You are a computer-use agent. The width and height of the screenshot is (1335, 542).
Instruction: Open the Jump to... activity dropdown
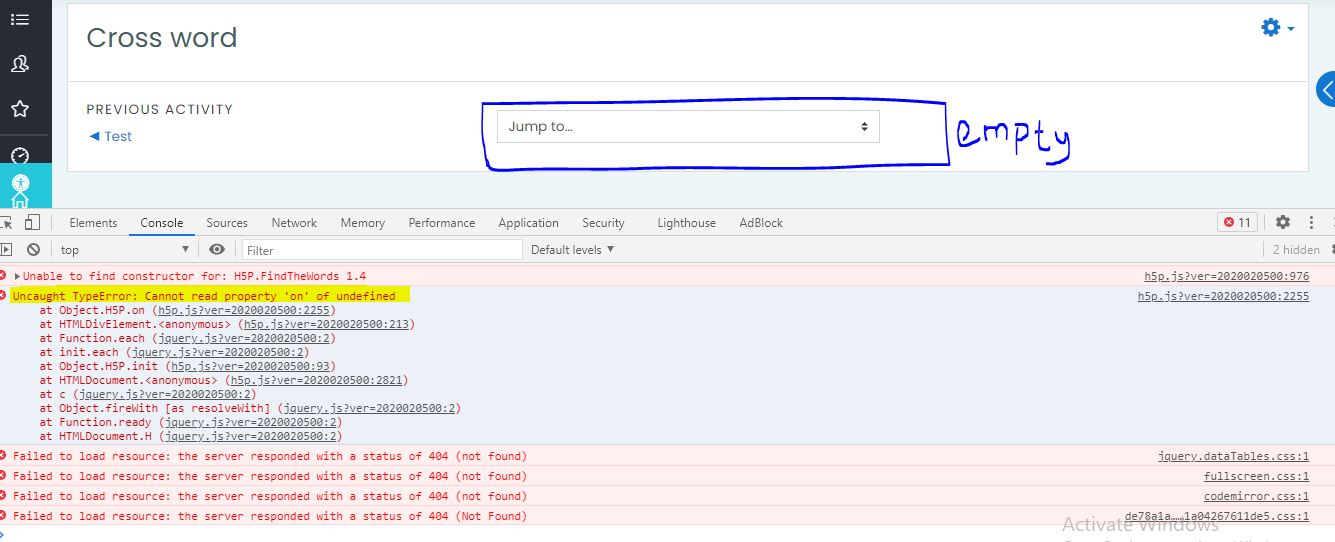(x=688, y=127)
